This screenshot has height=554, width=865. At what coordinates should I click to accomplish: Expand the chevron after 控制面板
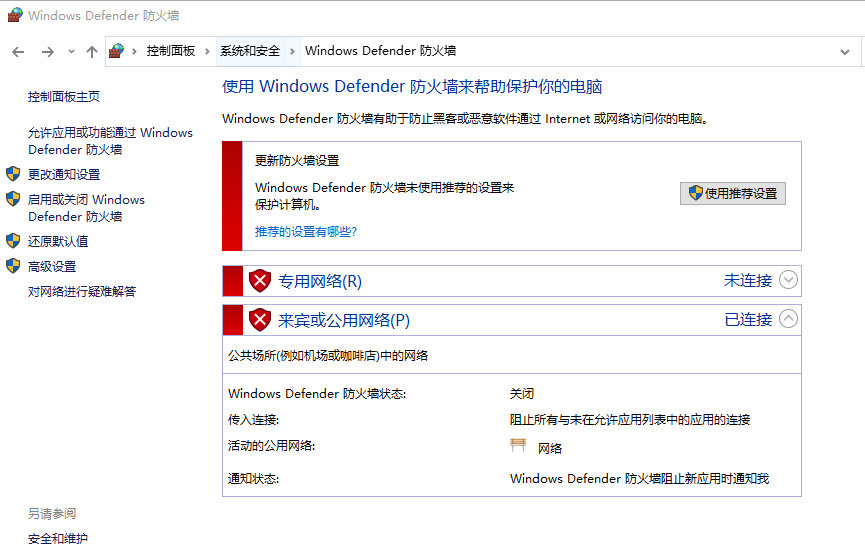[207, 51]
